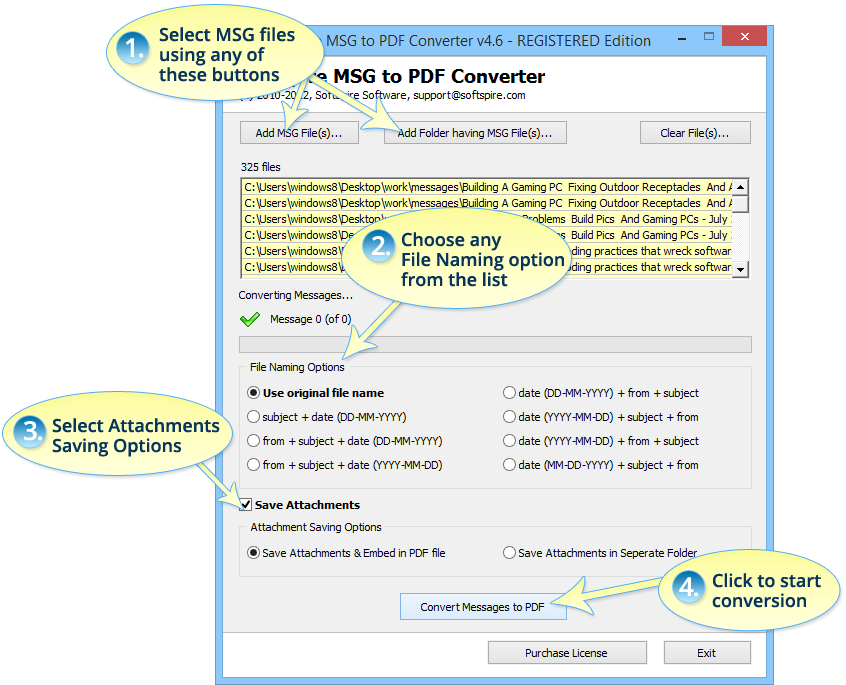Select first Build Pics And Gaming PCs row
Image resolution: width=846 pixels, height=685 pixels.
pos(487,219)
